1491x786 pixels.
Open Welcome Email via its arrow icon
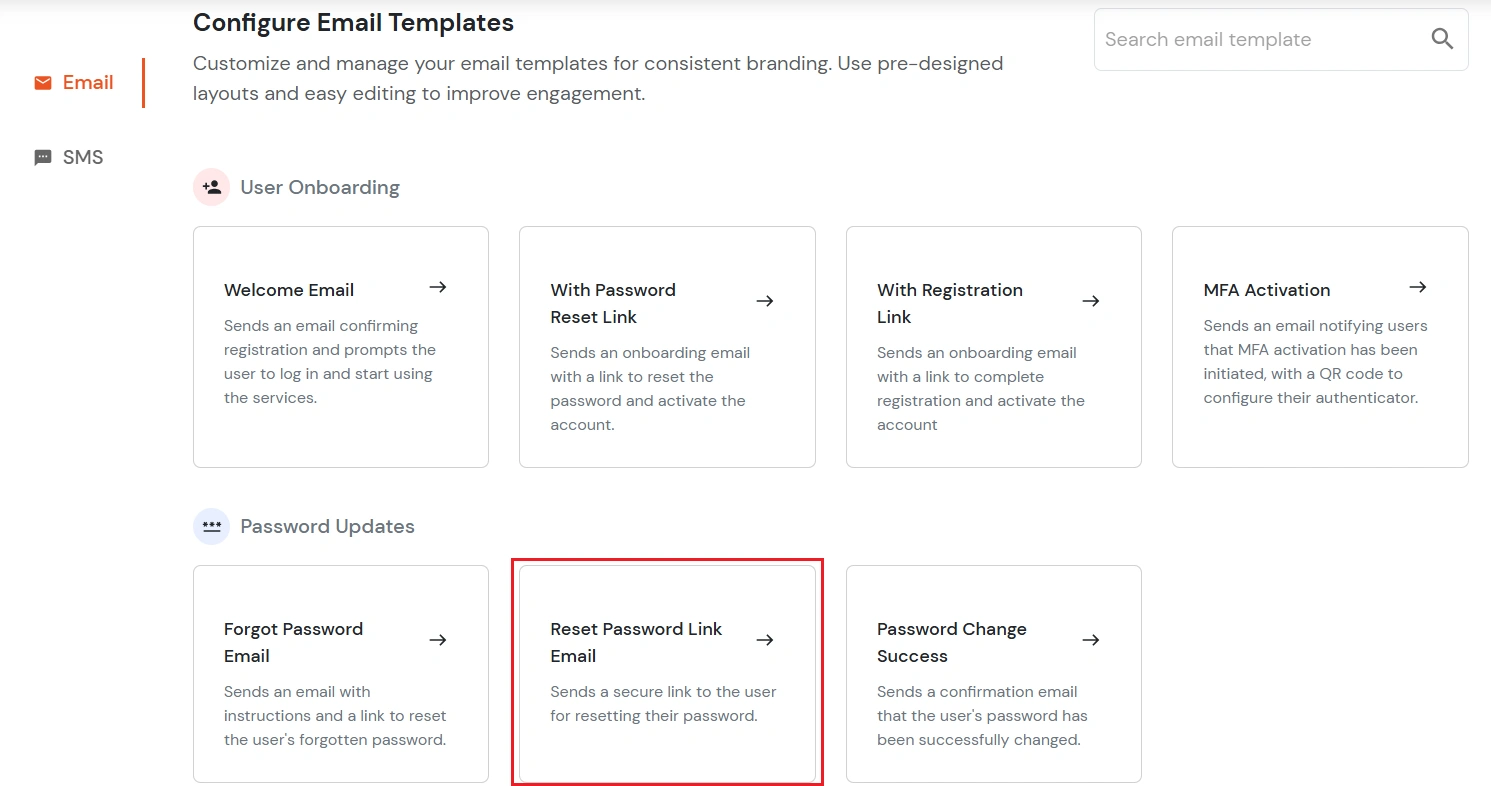[437, 287]
